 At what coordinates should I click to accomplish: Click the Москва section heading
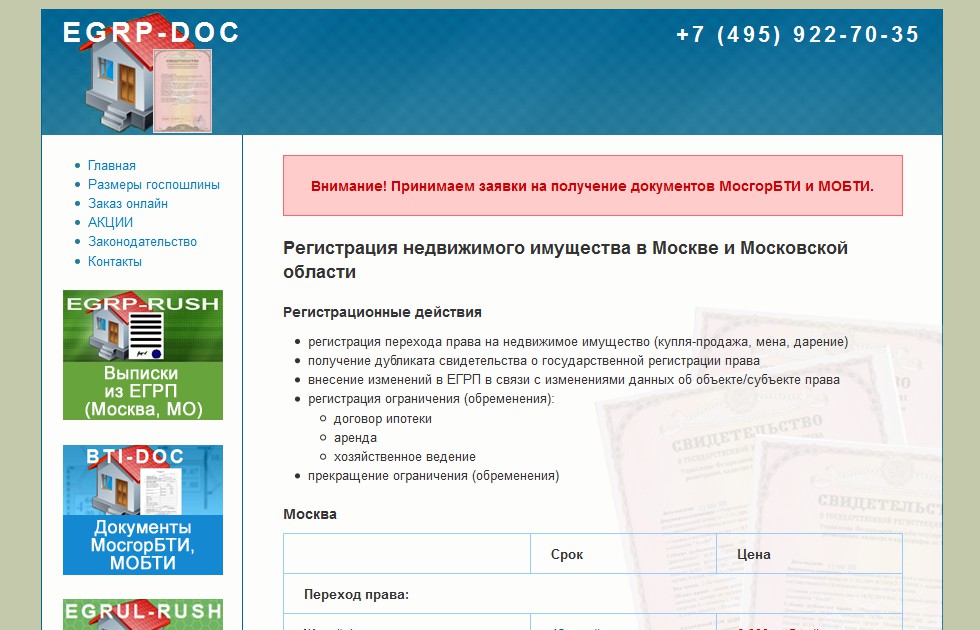(310, 514)
